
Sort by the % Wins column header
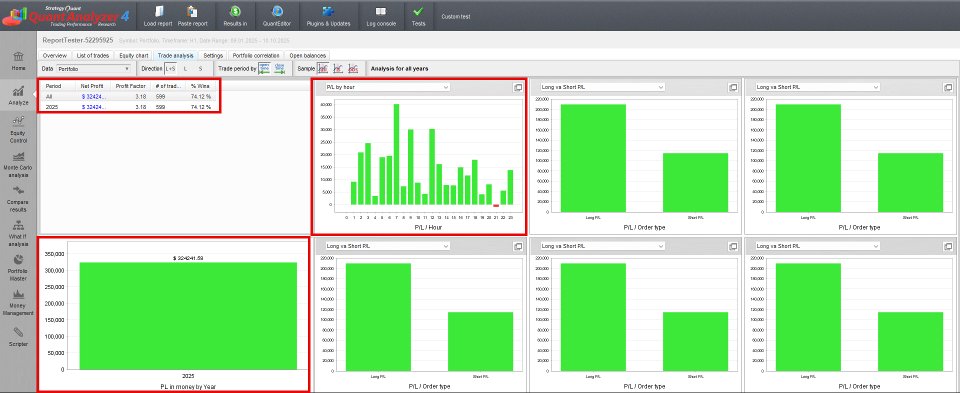pos(201,86)
